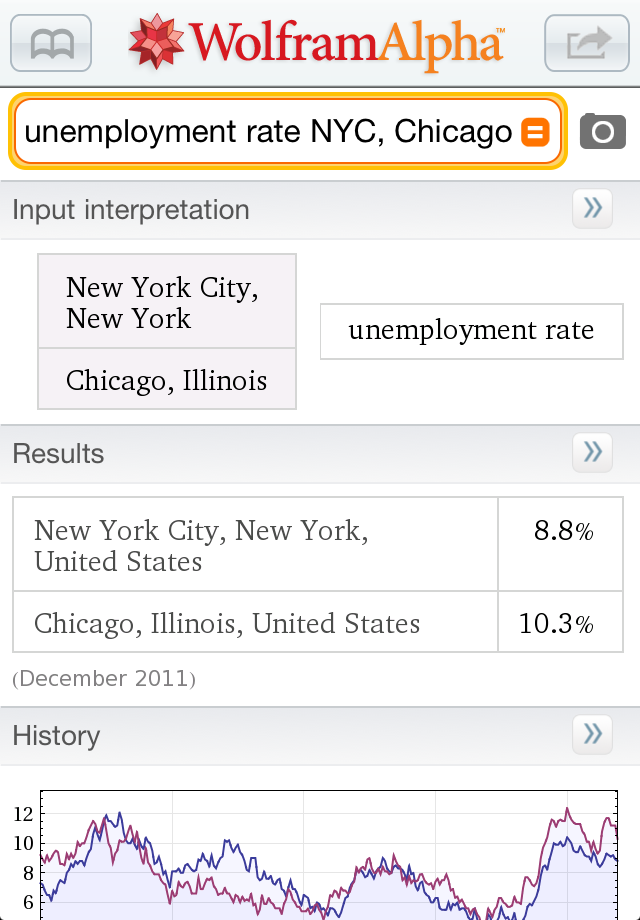
Task: Tap the unemployment rate interpretation box
Action: (471, 331)
